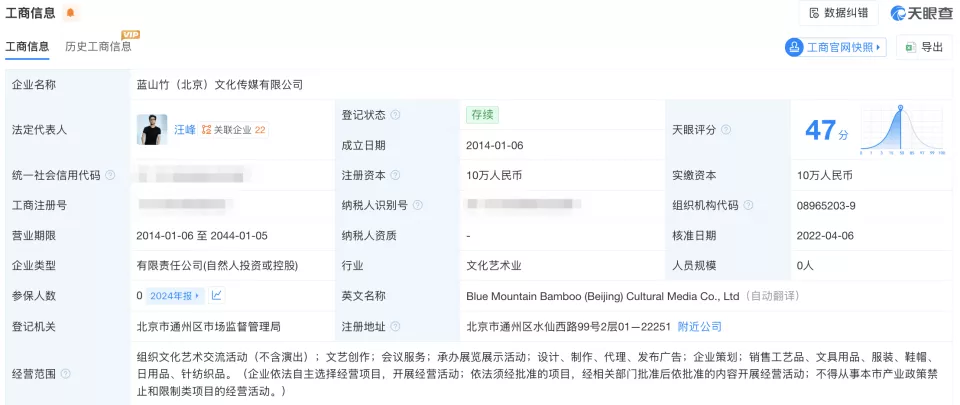Click help icon beside 注册资本
Screen dimensions: 960x405
pos(395,175)
